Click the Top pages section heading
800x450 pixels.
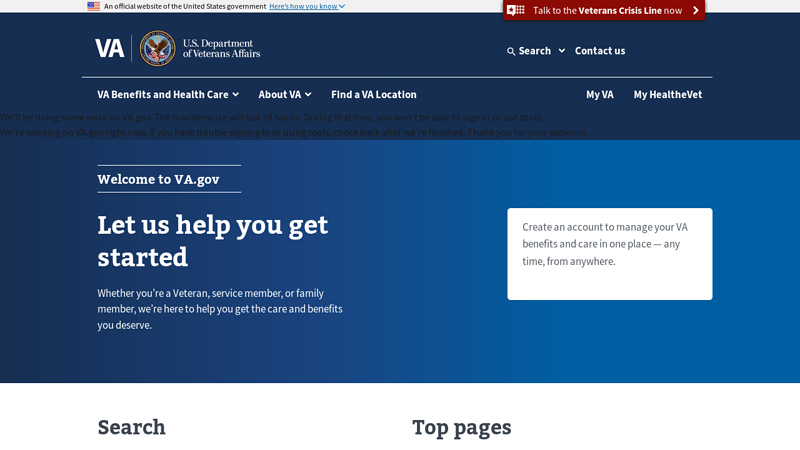pos(461,427)
